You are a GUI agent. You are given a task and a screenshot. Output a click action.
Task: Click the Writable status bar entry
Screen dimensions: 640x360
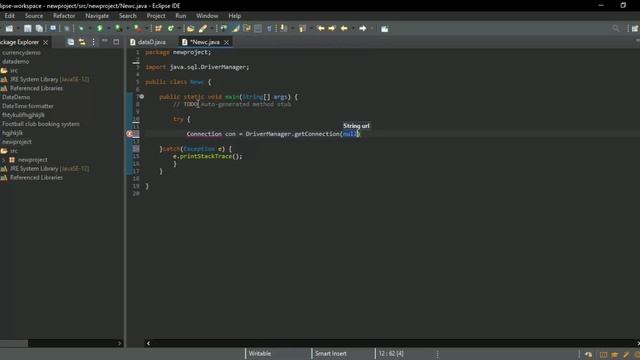(x=260, y=353)
